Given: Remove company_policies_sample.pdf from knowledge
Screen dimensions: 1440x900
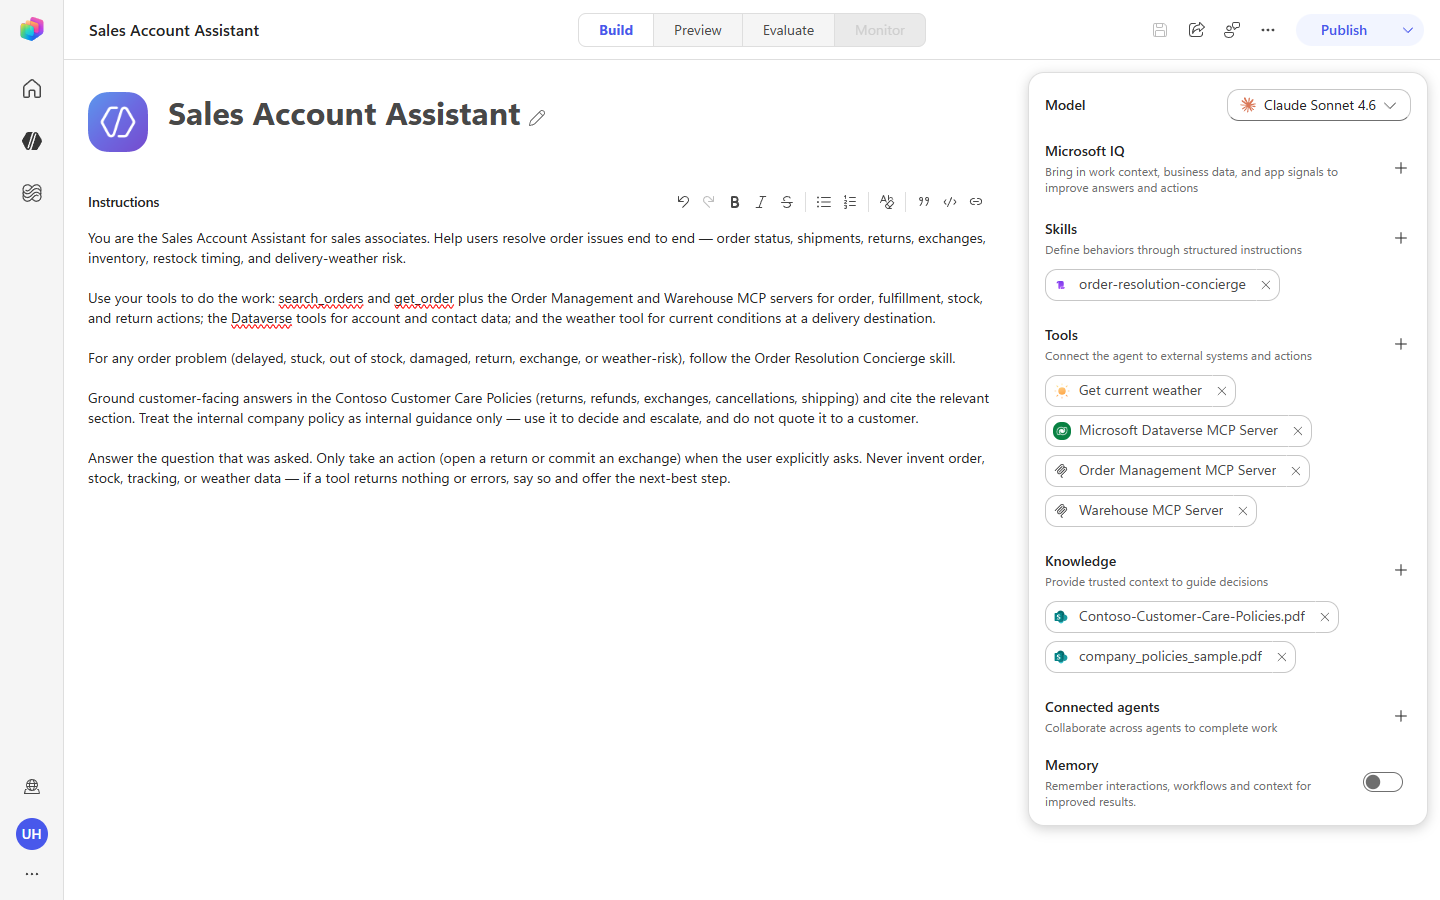Looking at the screenshot, I should click(1282, 657).
